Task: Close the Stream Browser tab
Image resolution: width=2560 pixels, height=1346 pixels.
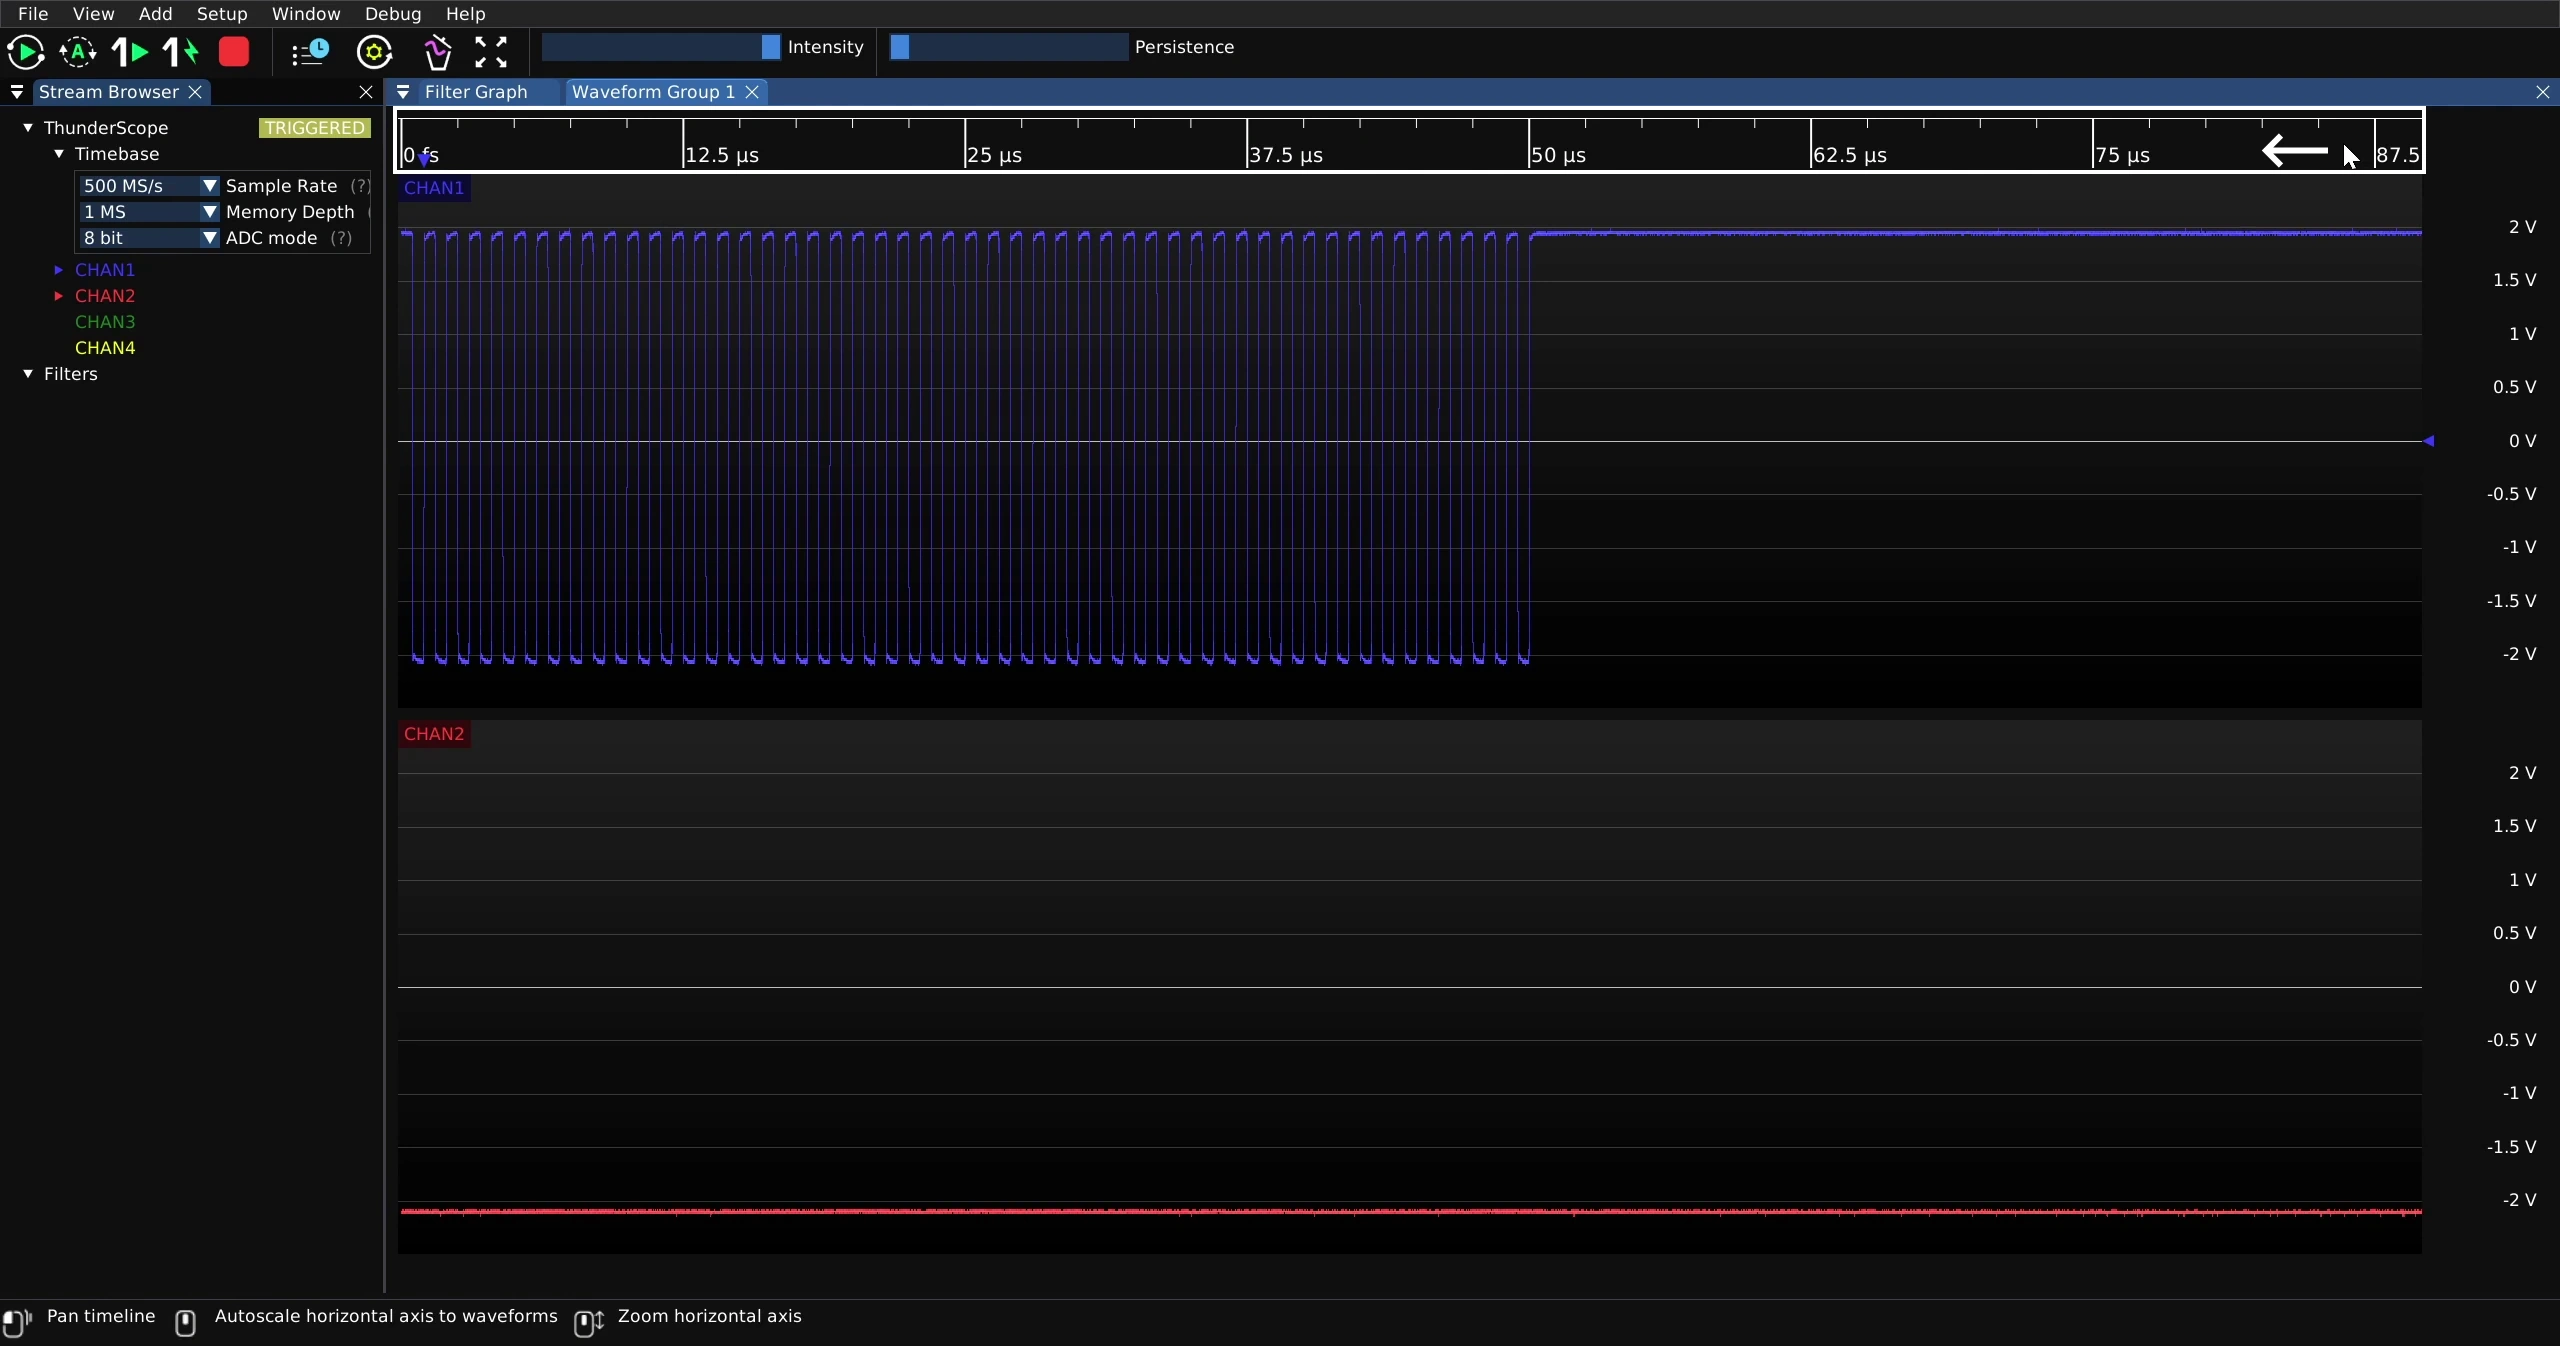Action: point(196,92)
